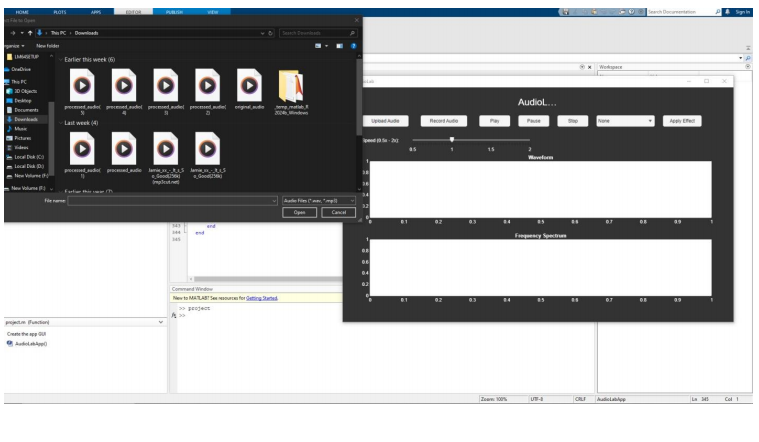Open the Getting Started link
The width and height of the screenshot is (759, 442).
[x=261, y=298]
